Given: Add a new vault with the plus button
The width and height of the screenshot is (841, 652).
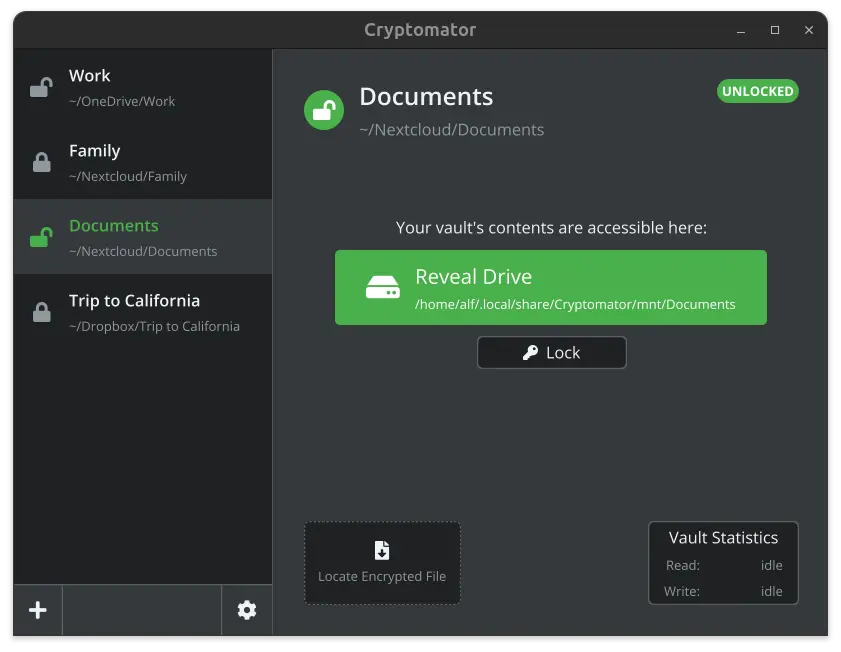Looking at the screenshot, I should click(x=38, y=610).
